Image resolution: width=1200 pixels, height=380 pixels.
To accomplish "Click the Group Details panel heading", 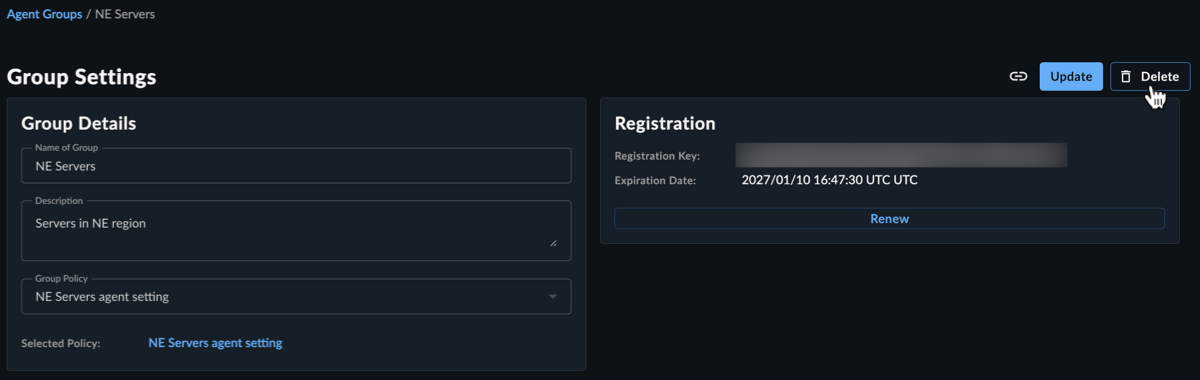I will click(79, 124).
